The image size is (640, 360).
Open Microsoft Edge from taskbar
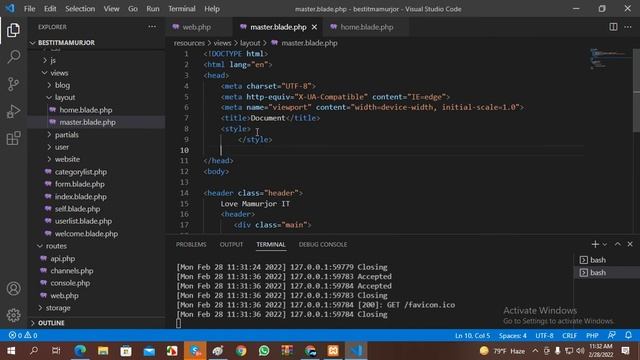(80, 351)
